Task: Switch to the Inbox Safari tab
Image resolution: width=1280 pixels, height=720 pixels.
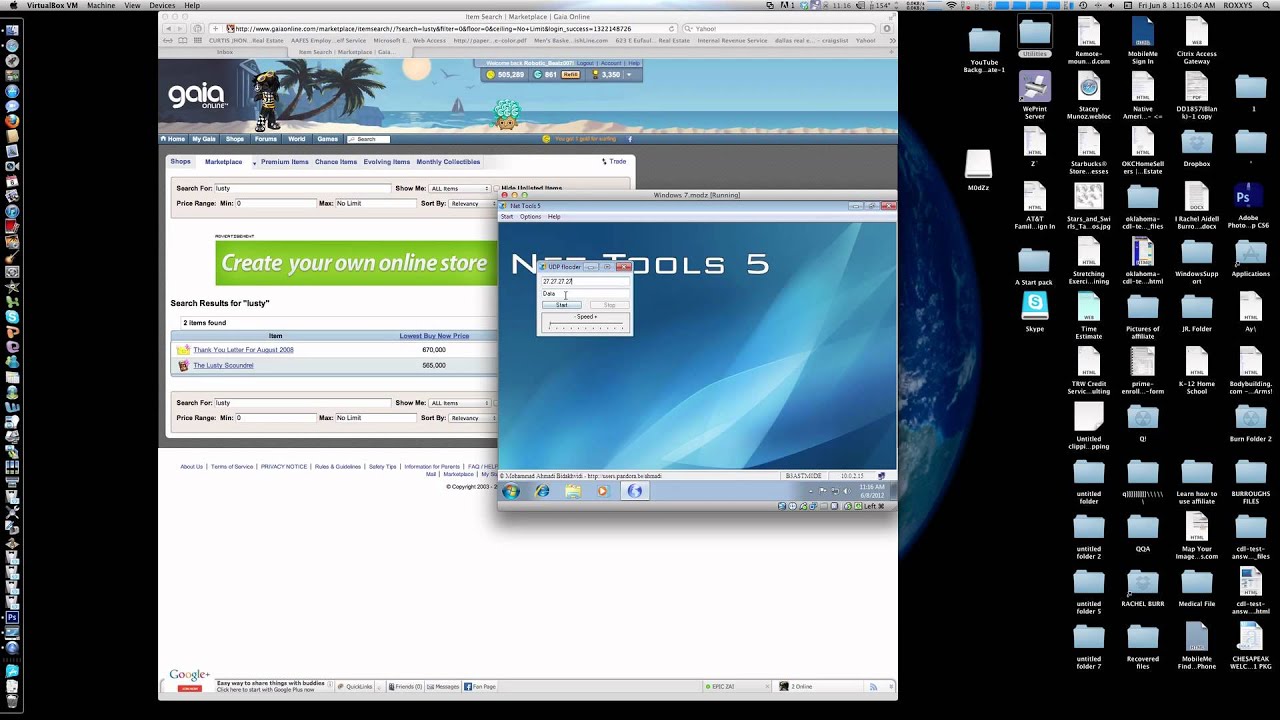Action: [224, 52]
